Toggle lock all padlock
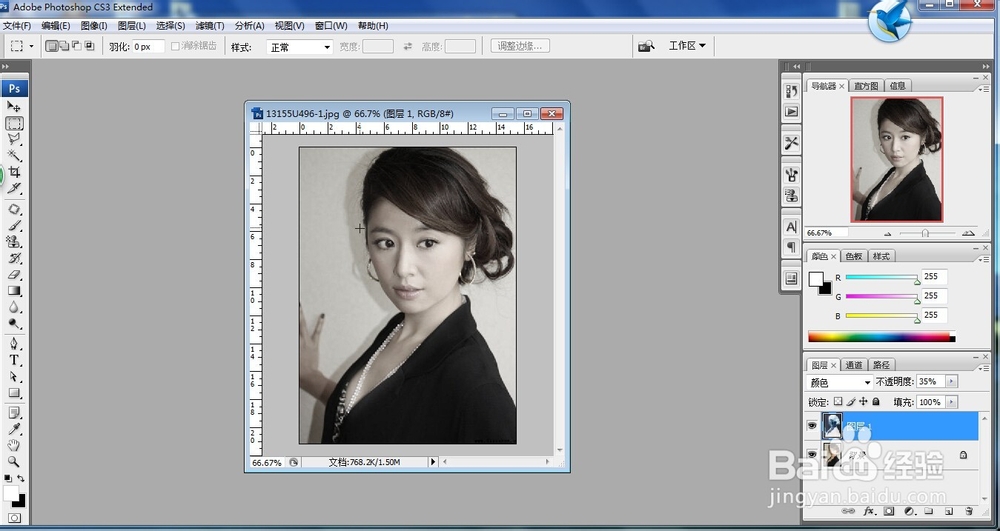This screenshot has width=1000, height=531. point(876,402)
